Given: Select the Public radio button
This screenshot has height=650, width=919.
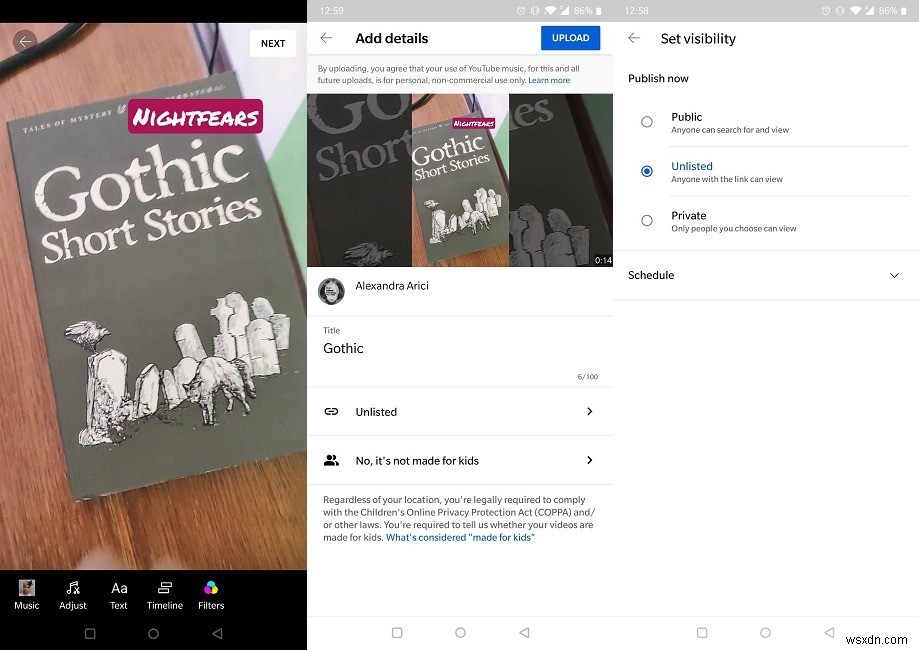Looking at the screenshot, I should (x=646, y=122).
